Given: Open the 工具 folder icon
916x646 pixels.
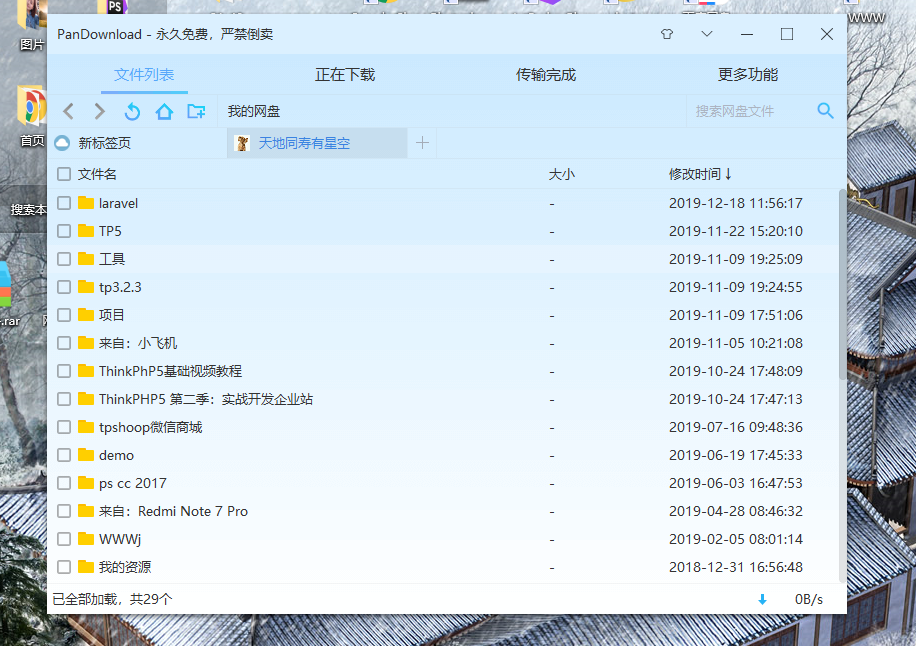Looking at the screenshot, I should (x=86, y=259).
